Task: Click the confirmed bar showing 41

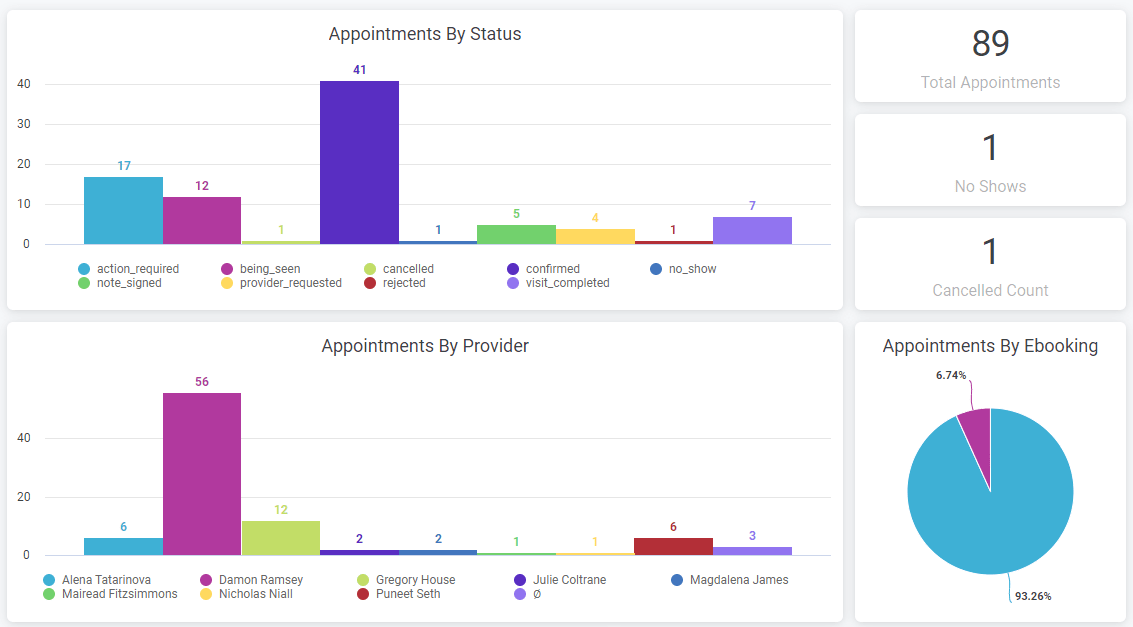Action: 359,162
